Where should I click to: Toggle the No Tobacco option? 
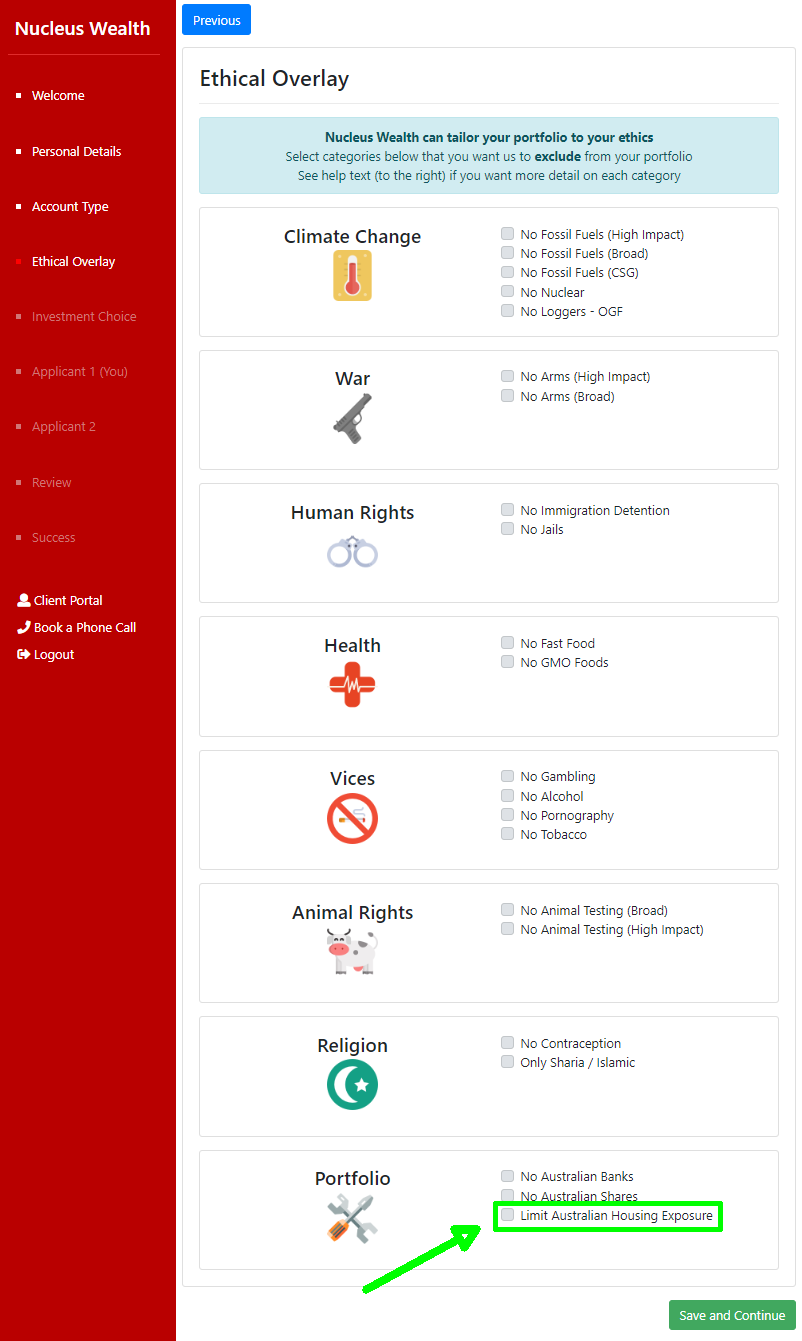pos(508,834)
